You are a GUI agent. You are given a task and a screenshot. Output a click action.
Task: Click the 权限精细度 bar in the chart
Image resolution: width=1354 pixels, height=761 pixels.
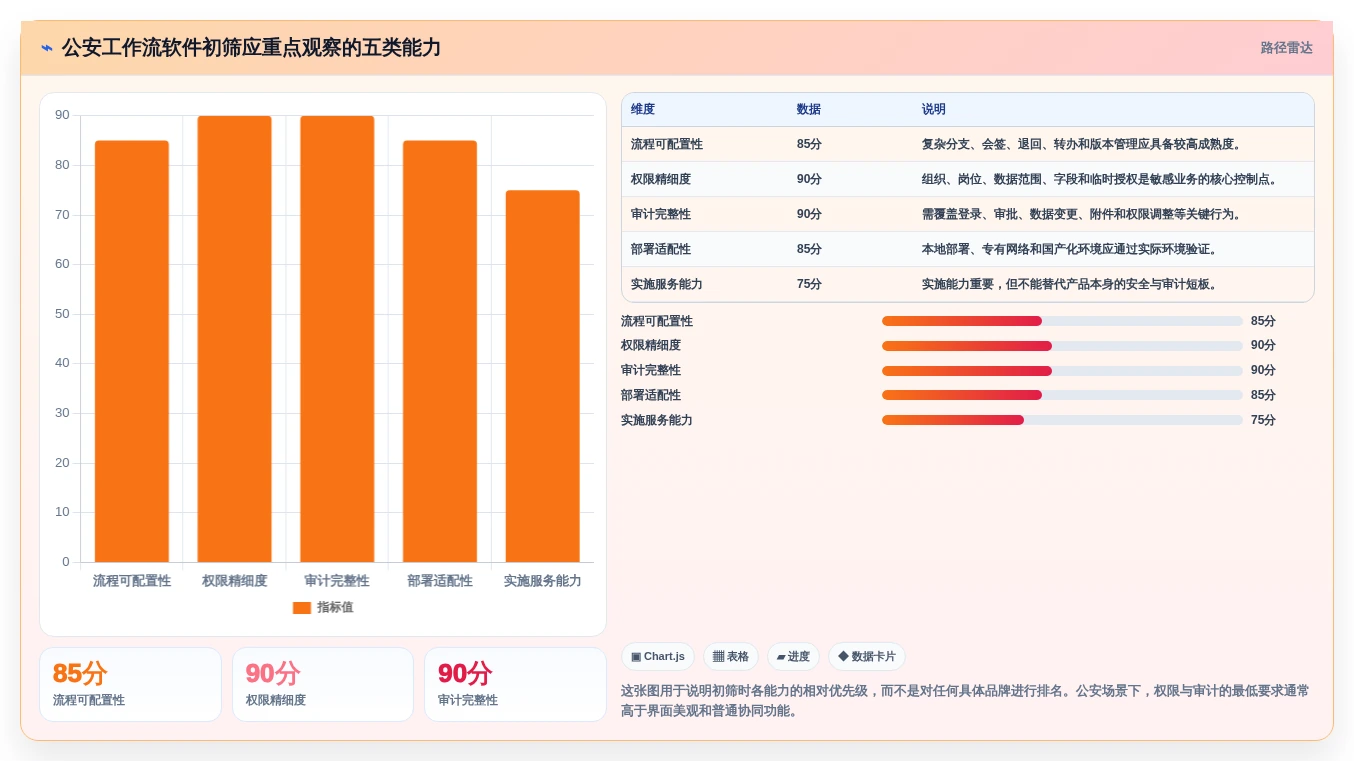pyautogui.click(x=234, y=339)
